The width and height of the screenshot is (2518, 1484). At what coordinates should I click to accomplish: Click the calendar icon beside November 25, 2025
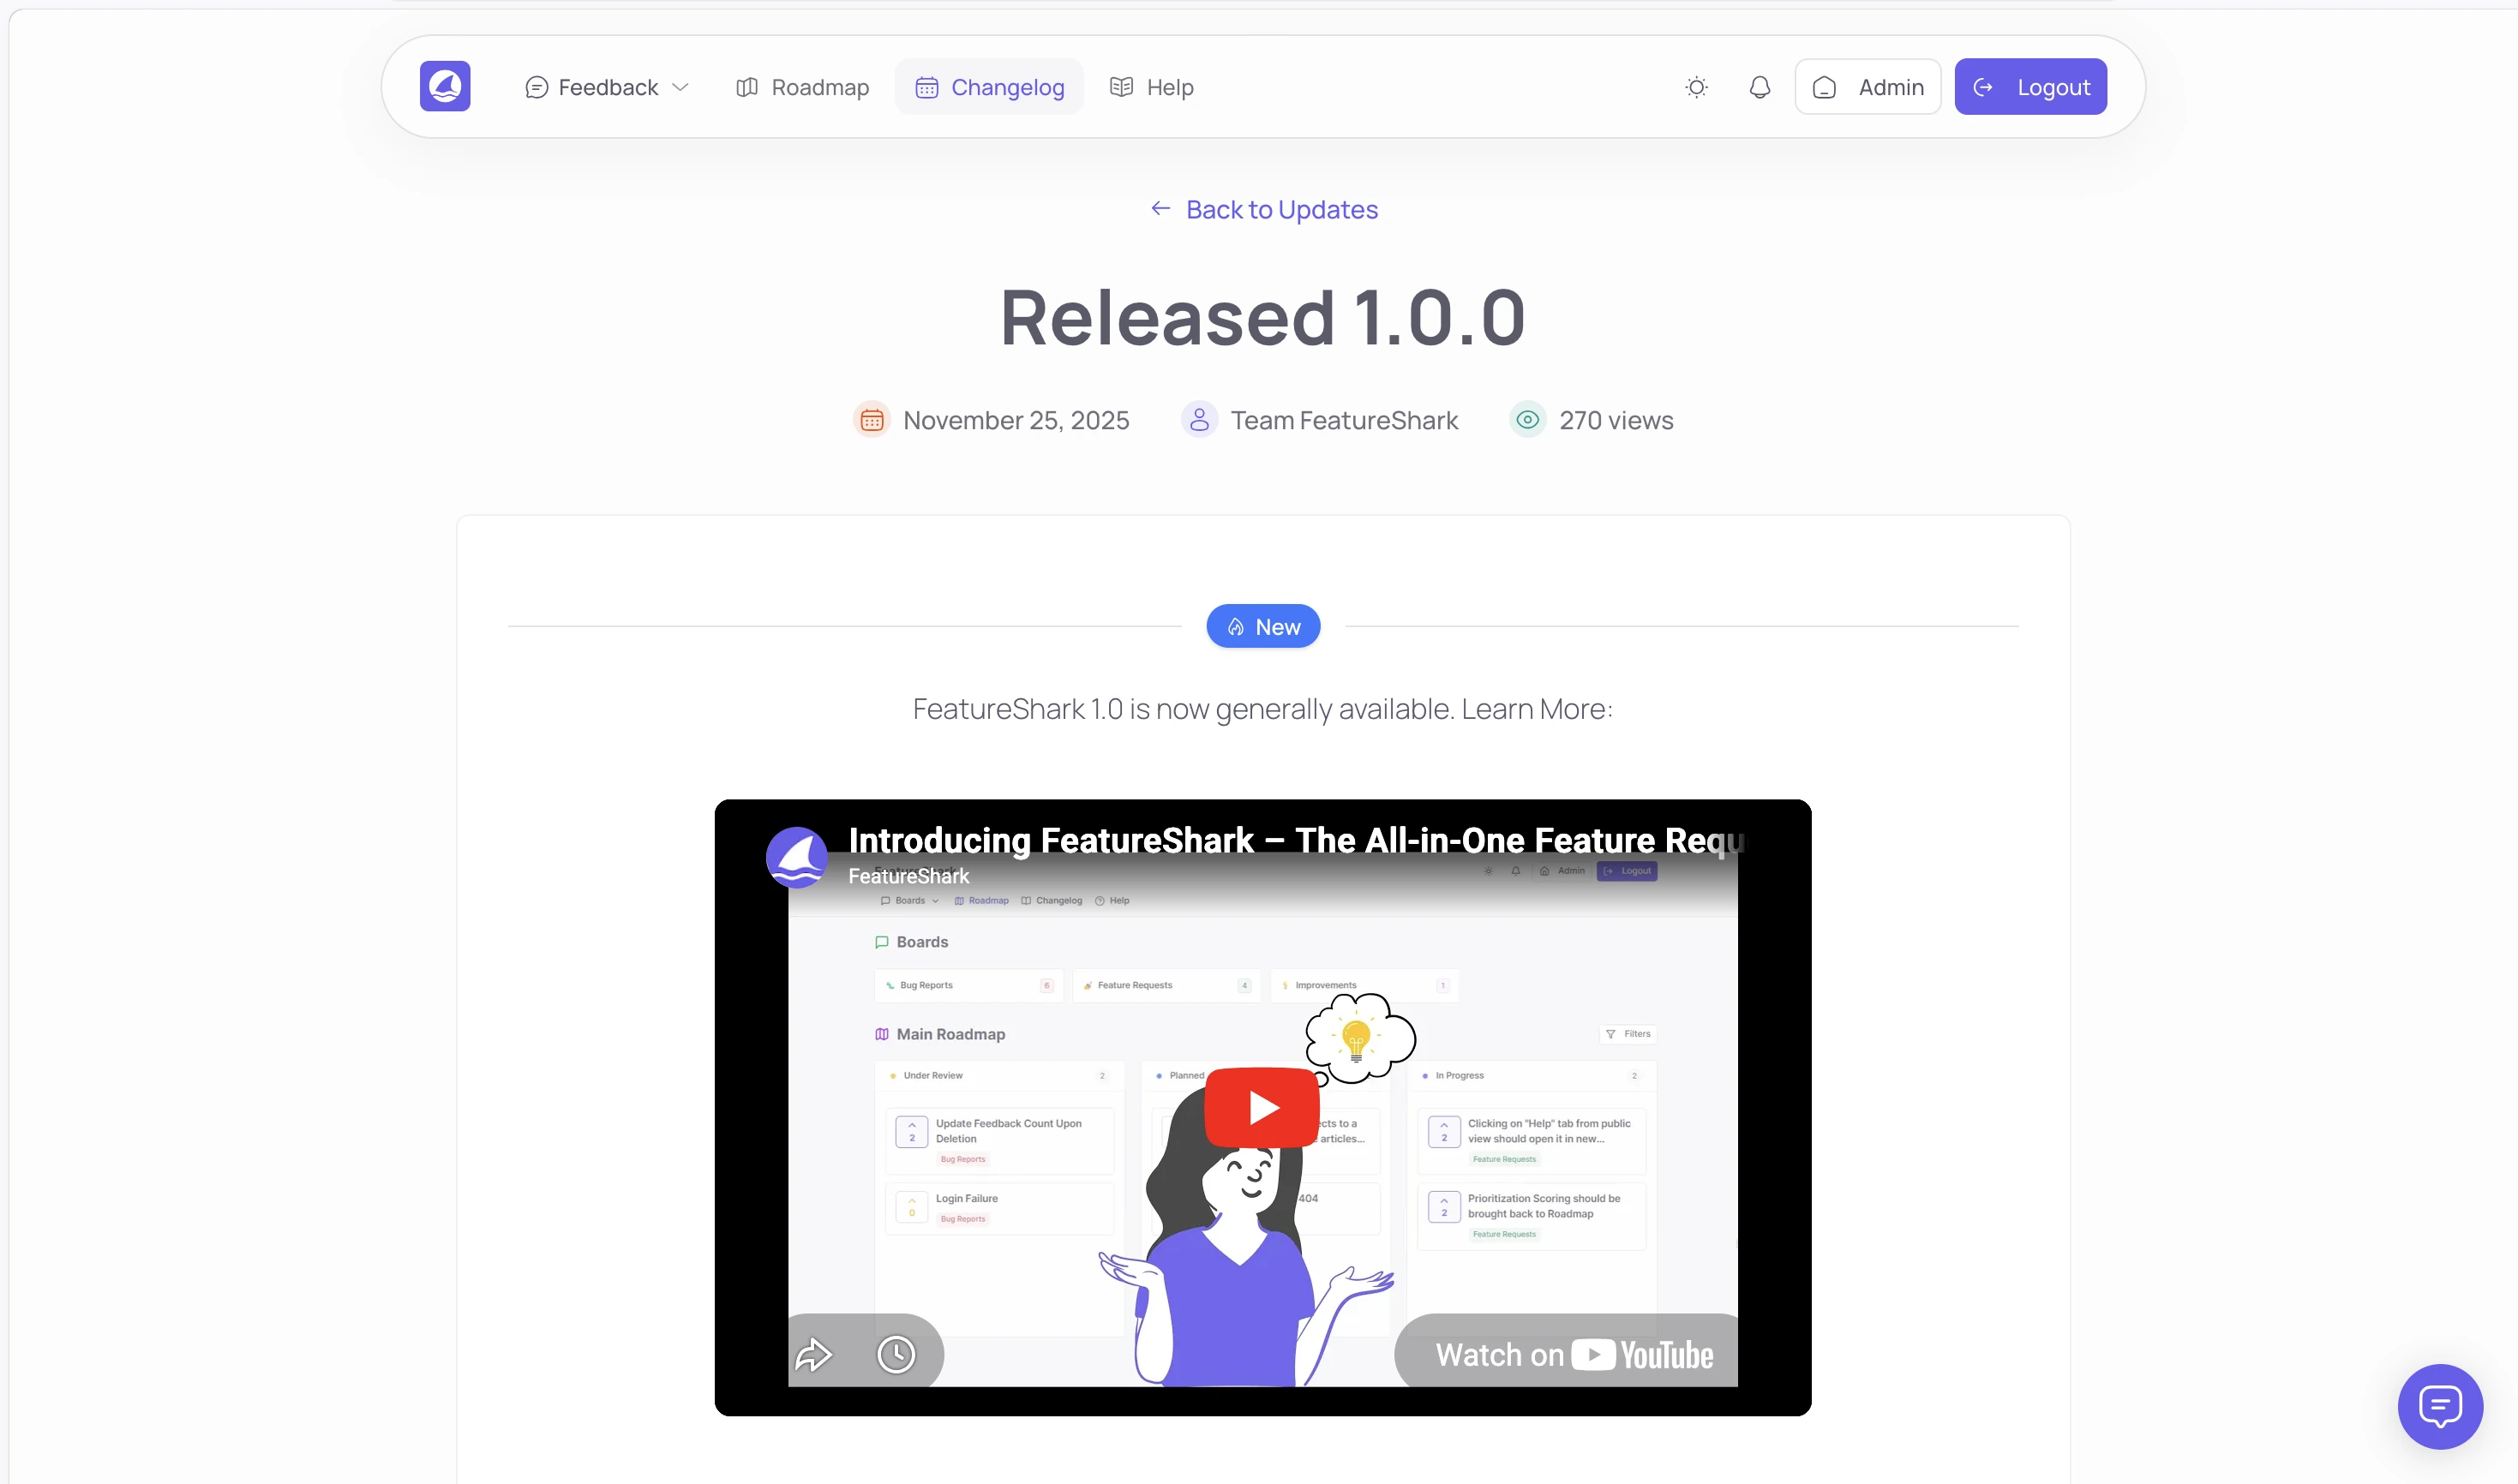(x=871, y=420)
